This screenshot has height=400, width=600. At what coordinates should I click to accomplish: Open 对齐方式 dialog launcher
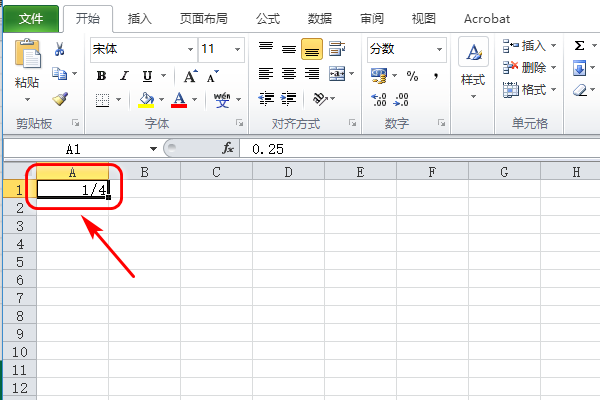pyautogui.click(x=352, y=123)
